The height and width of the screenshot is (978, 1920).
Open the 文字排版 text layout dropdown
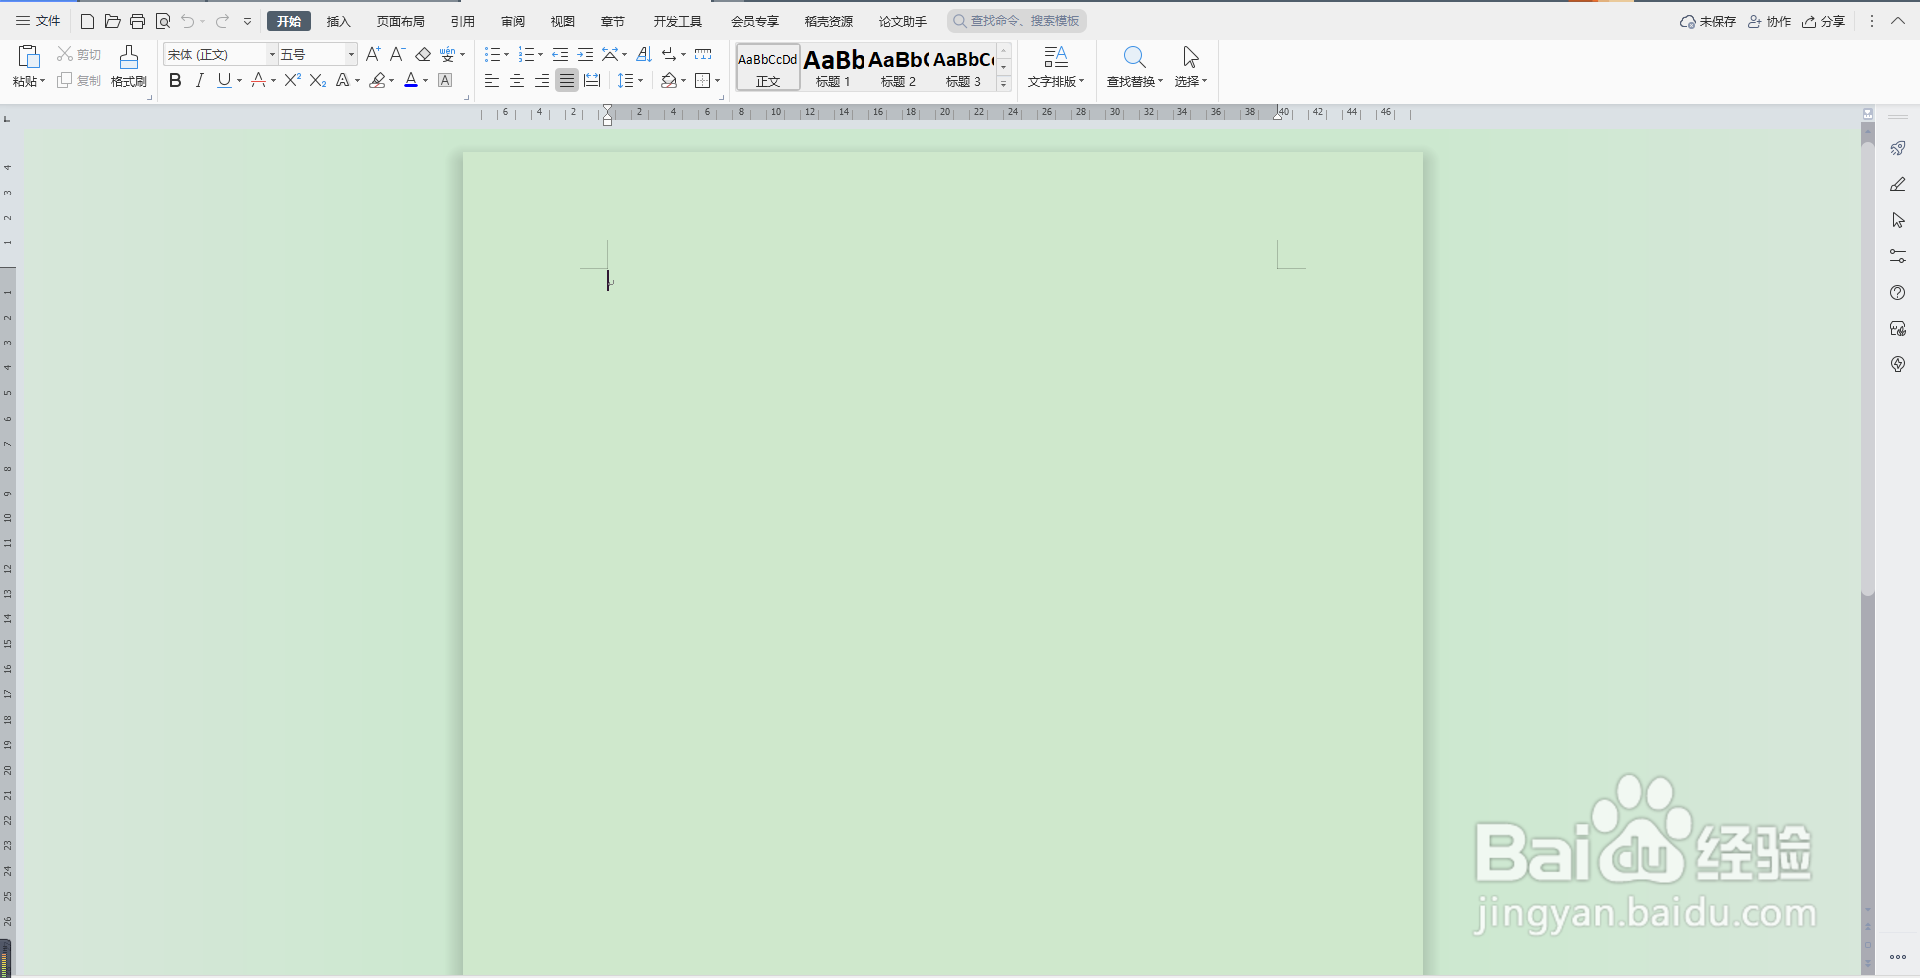(1056, 66)
